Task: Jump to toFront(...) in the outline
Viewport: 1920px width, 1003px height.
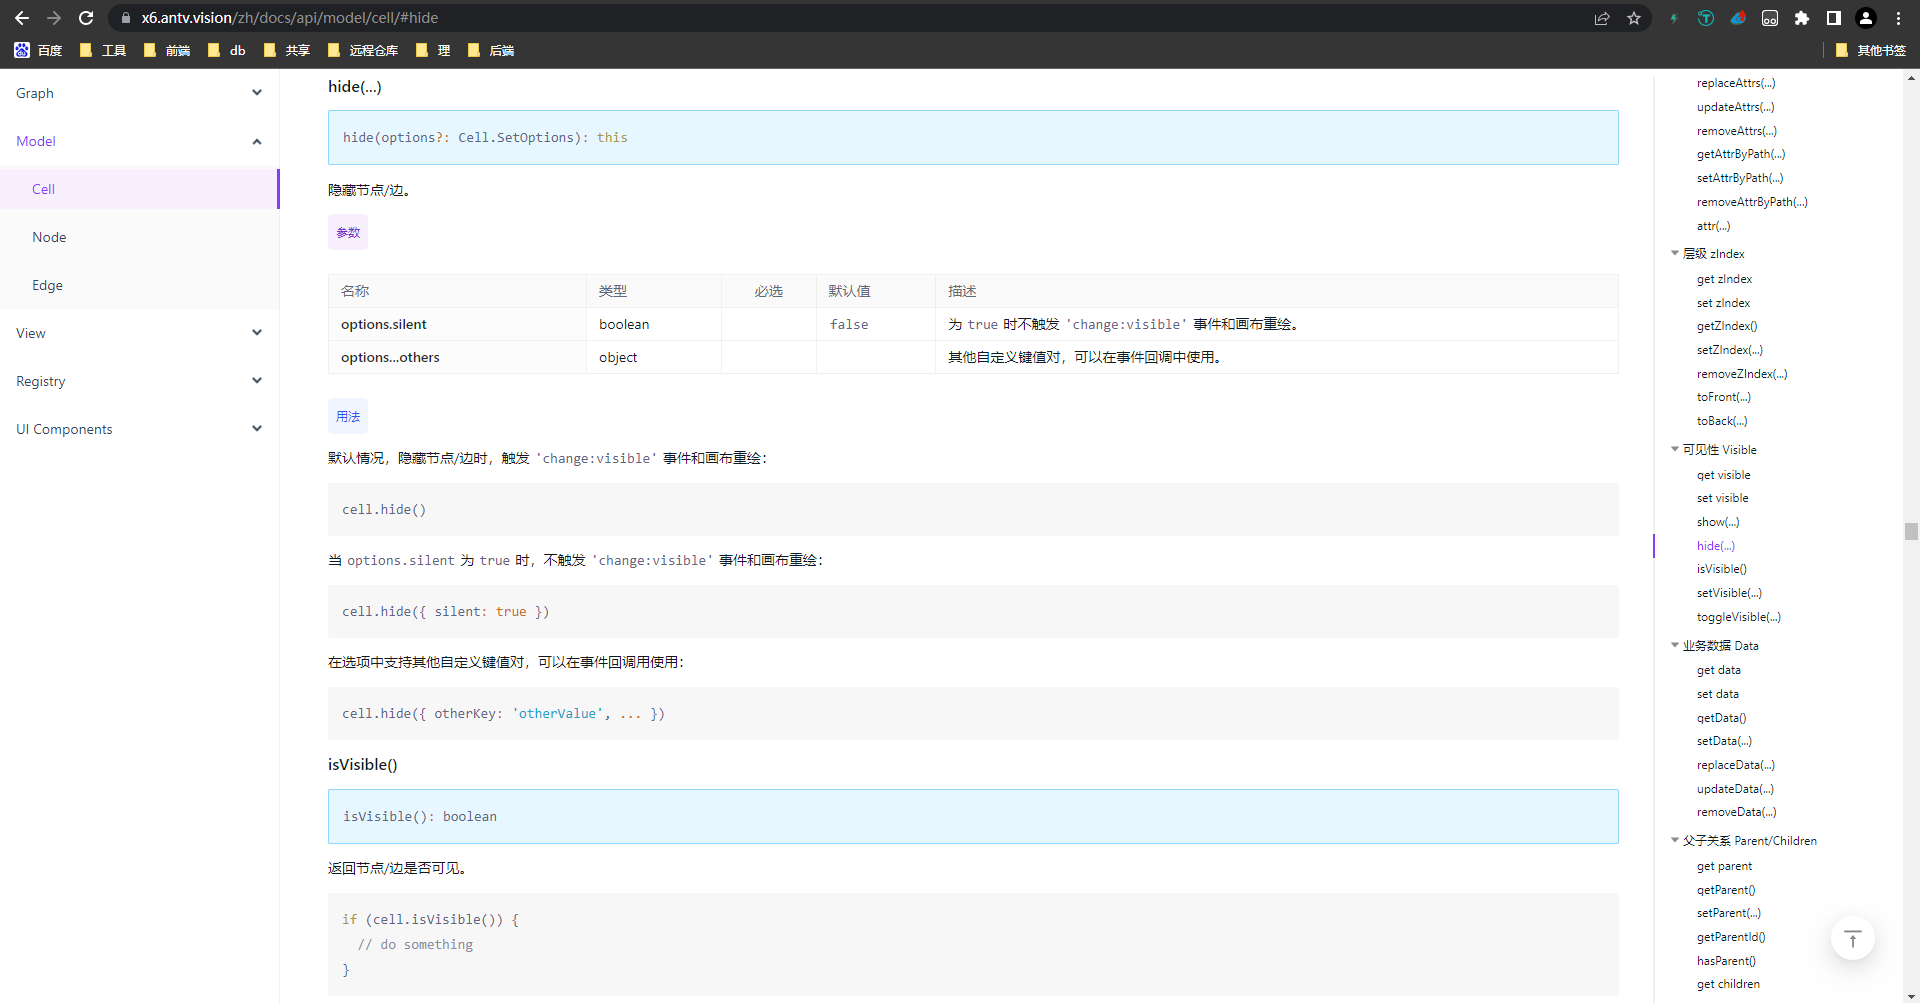Action: [1723, 397]
